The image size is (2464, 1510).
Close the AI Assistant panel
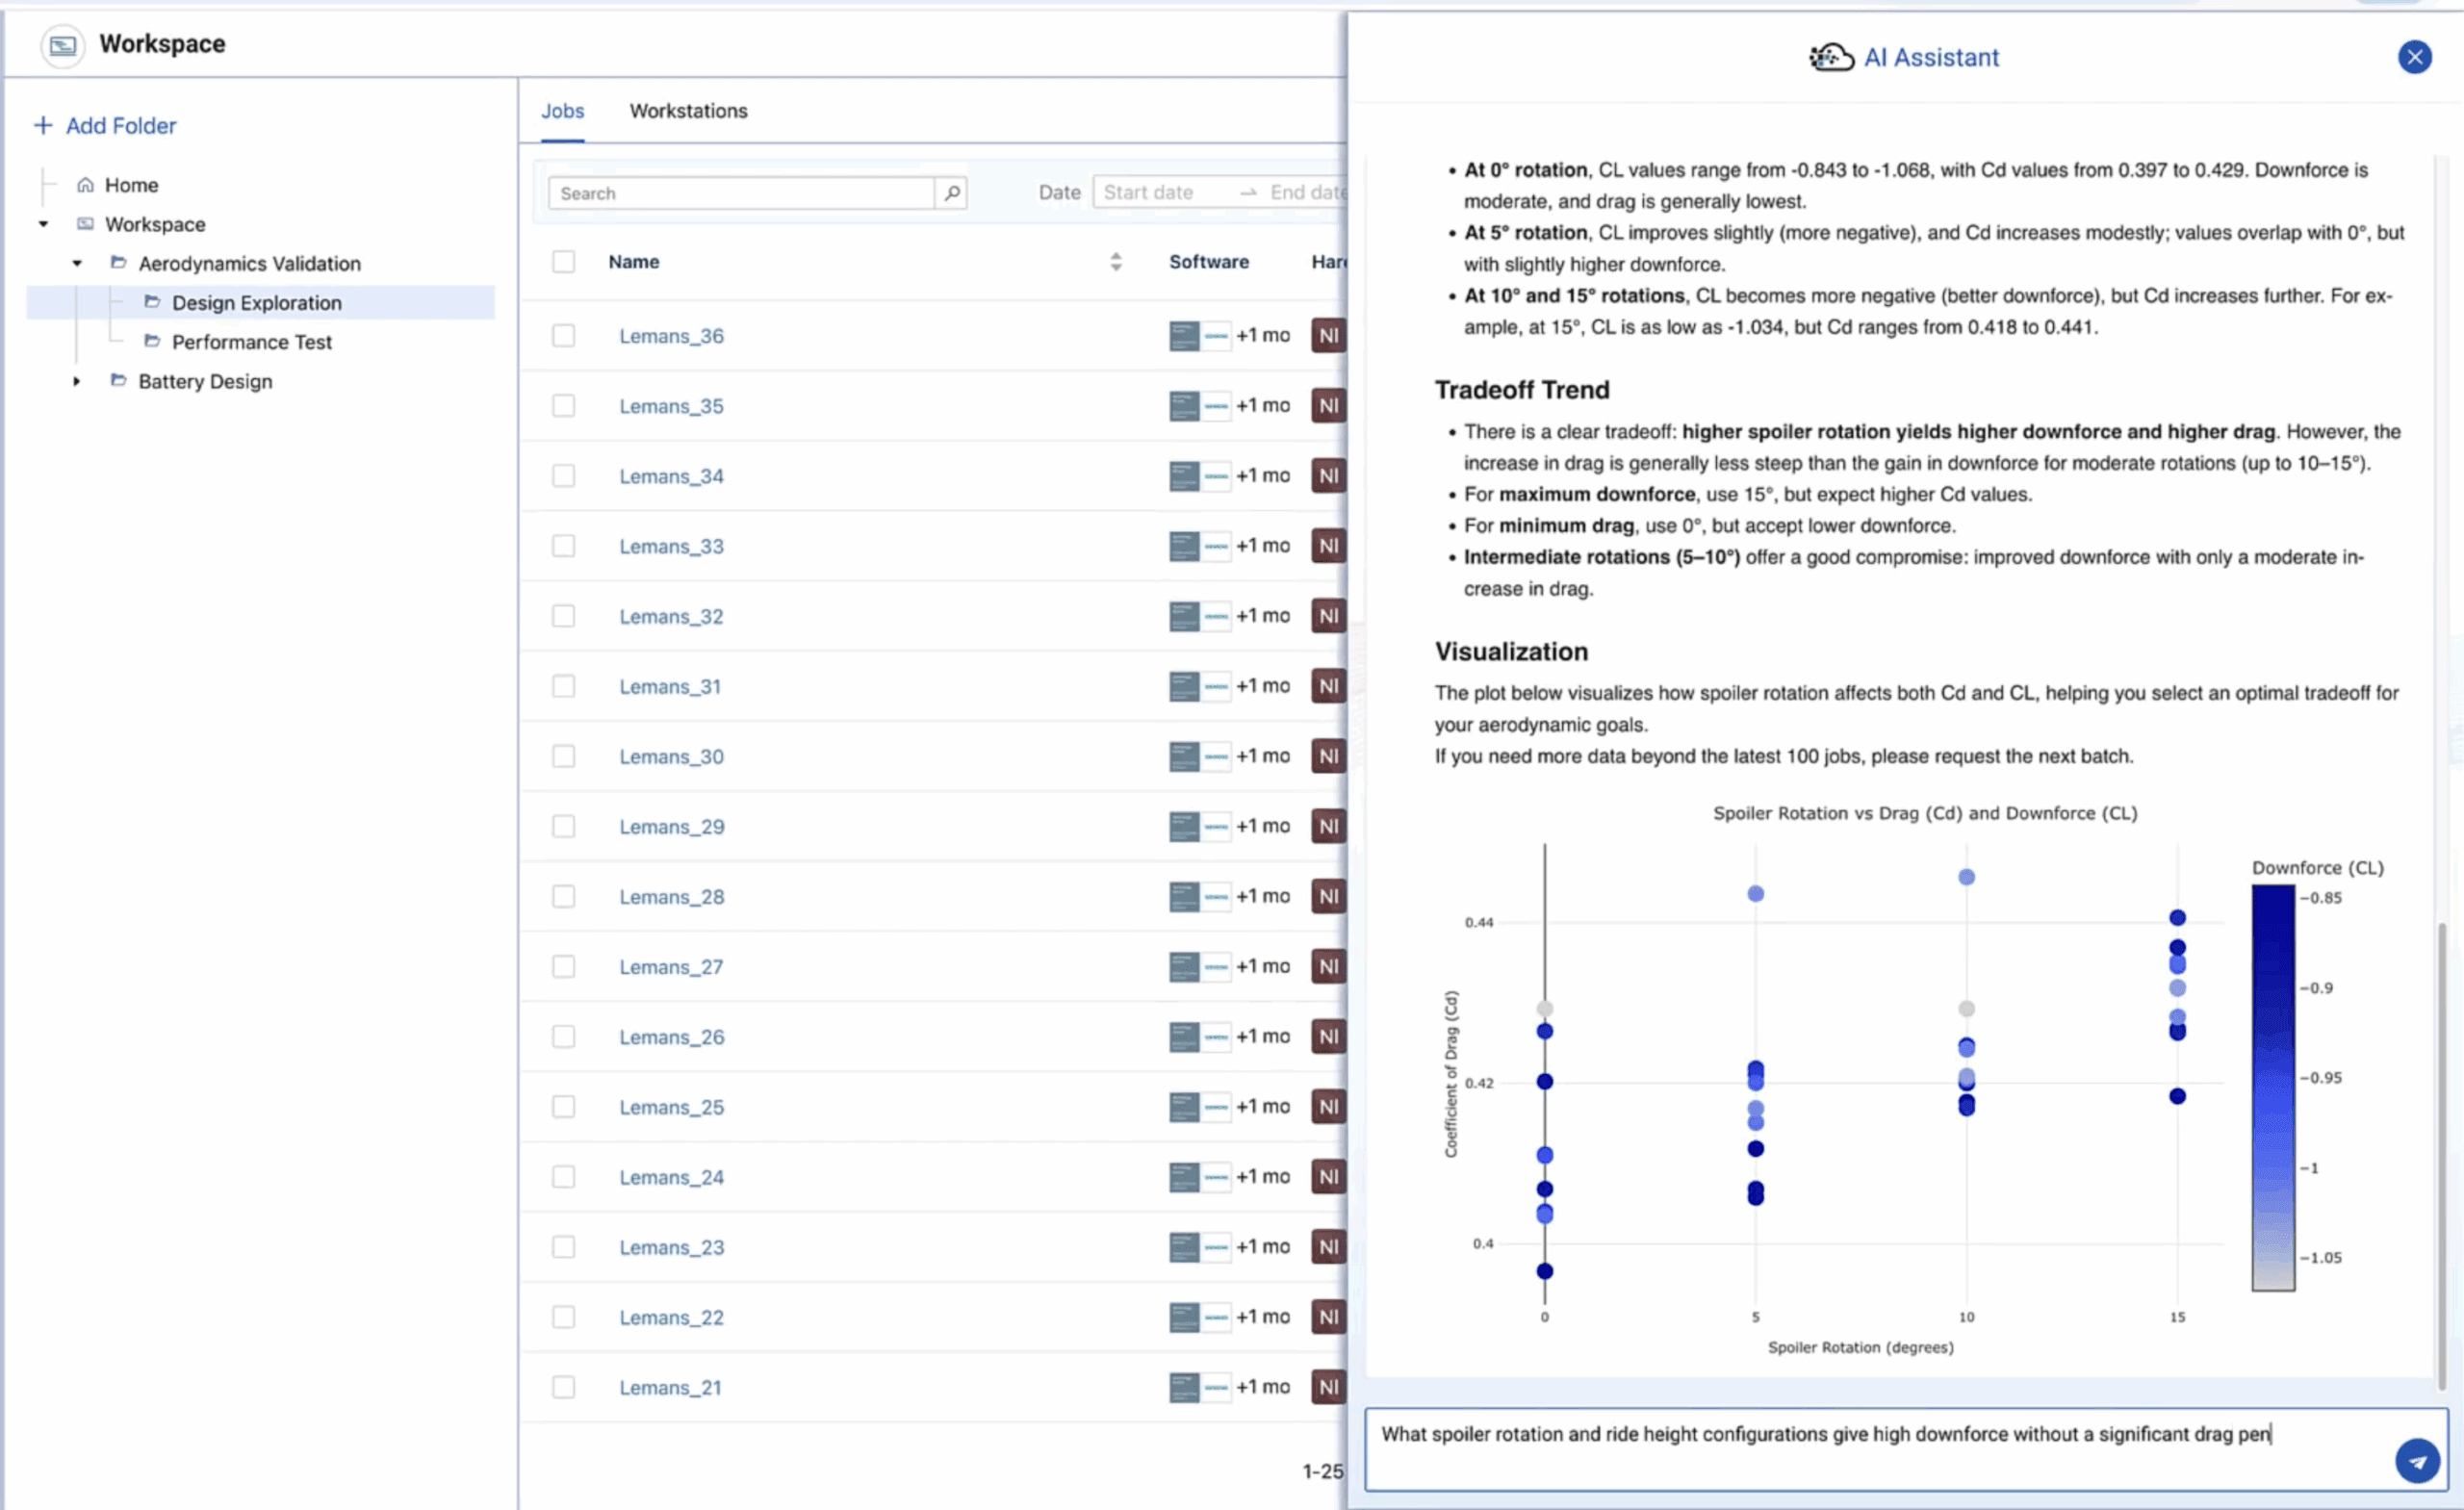(x=2414, y=57)
